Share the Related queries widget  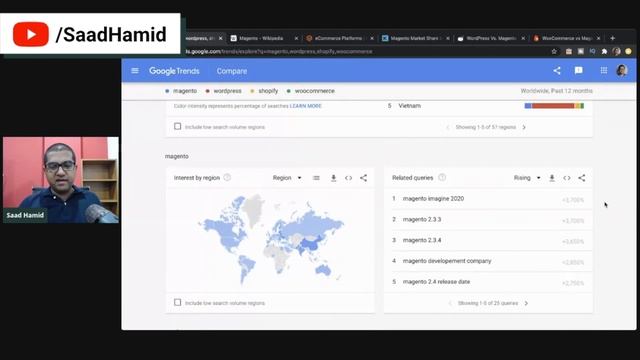582,178
